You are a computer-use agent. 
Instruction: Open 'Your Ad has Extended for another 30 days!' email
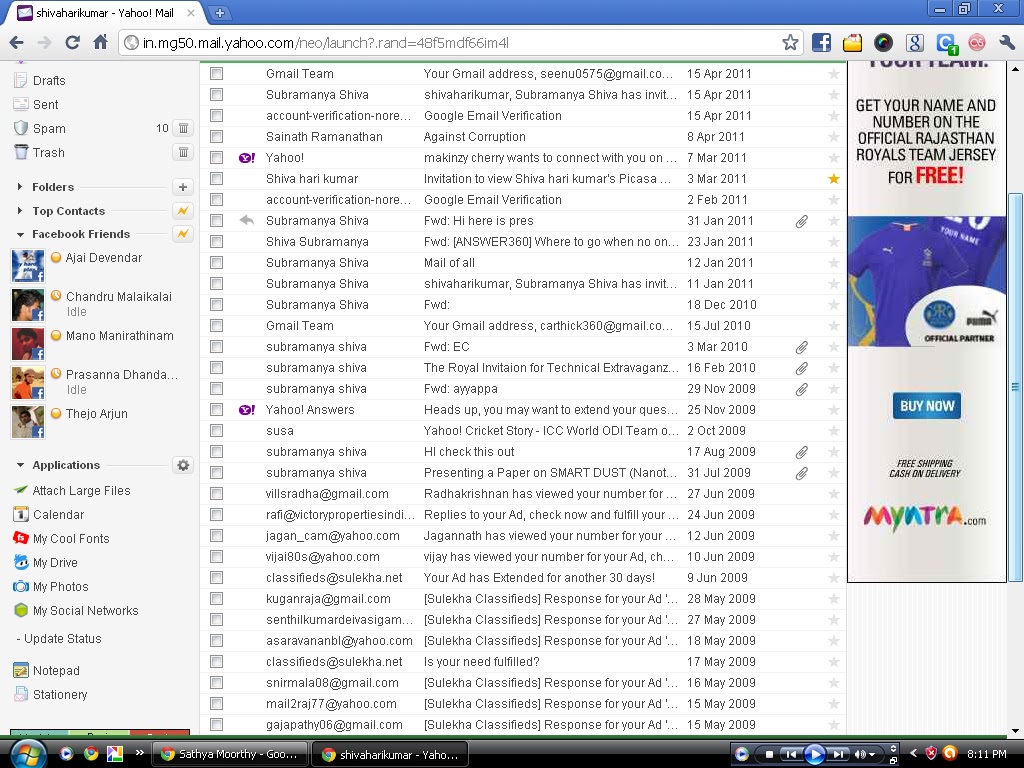pyautogui.click(x=539, y=578)
